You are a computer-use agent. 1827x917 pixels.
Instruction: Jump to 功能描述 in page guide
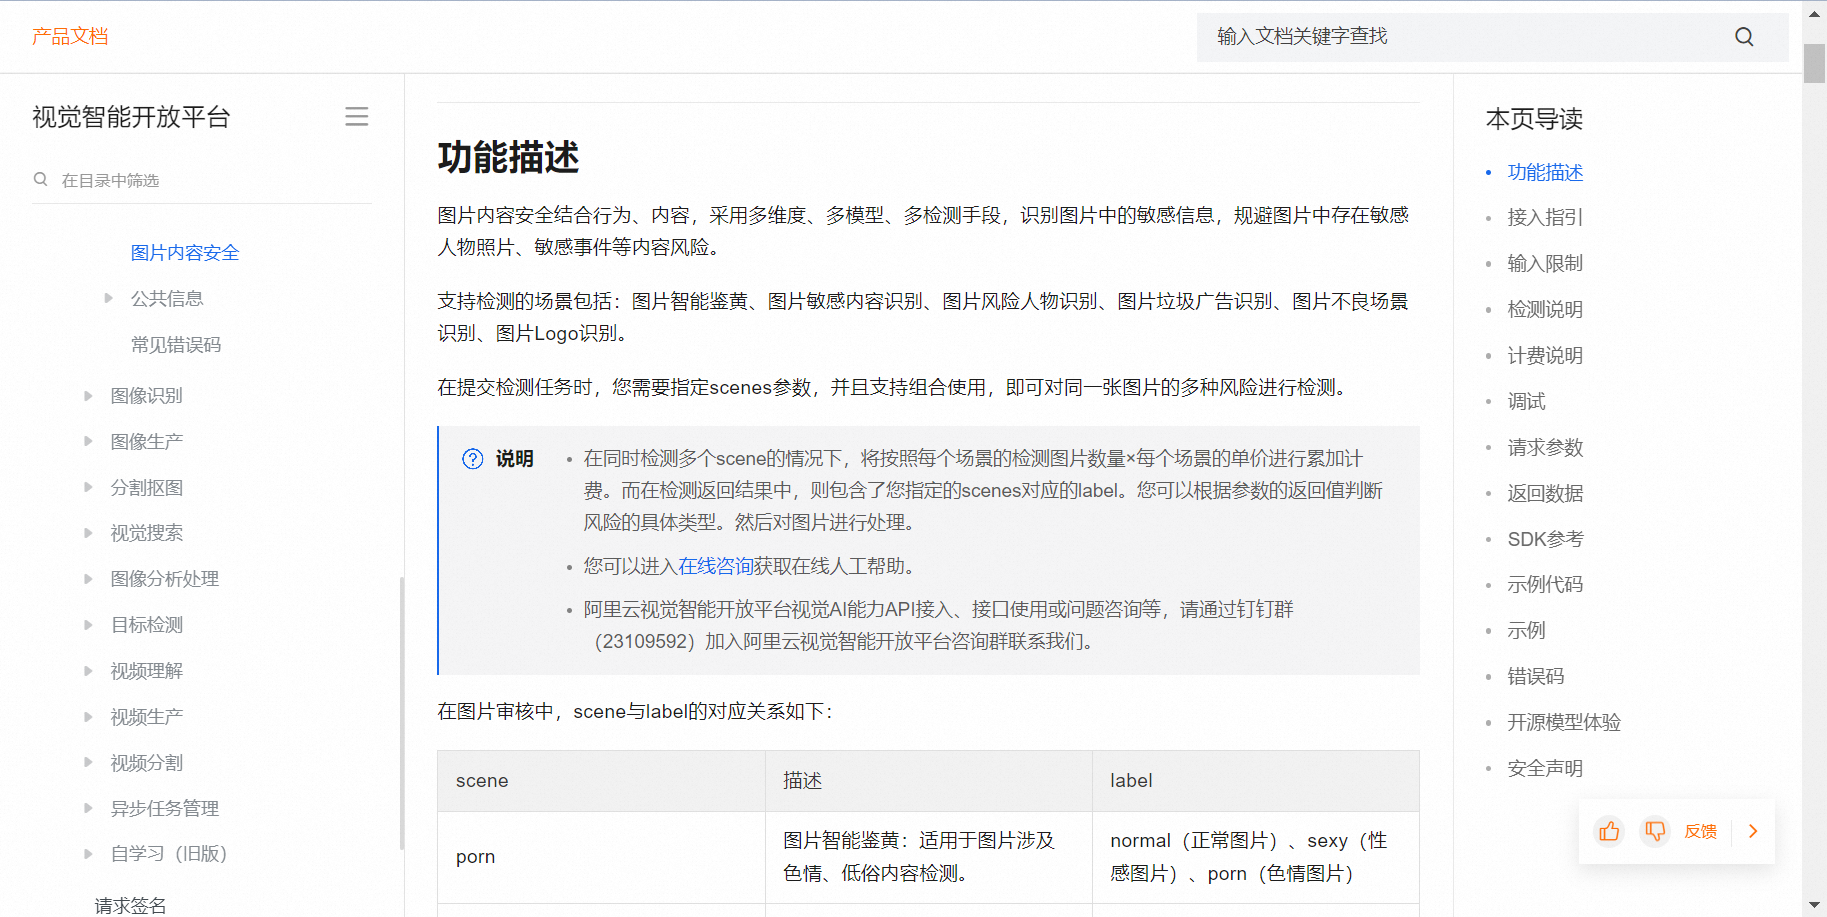tap(1545, 172)
